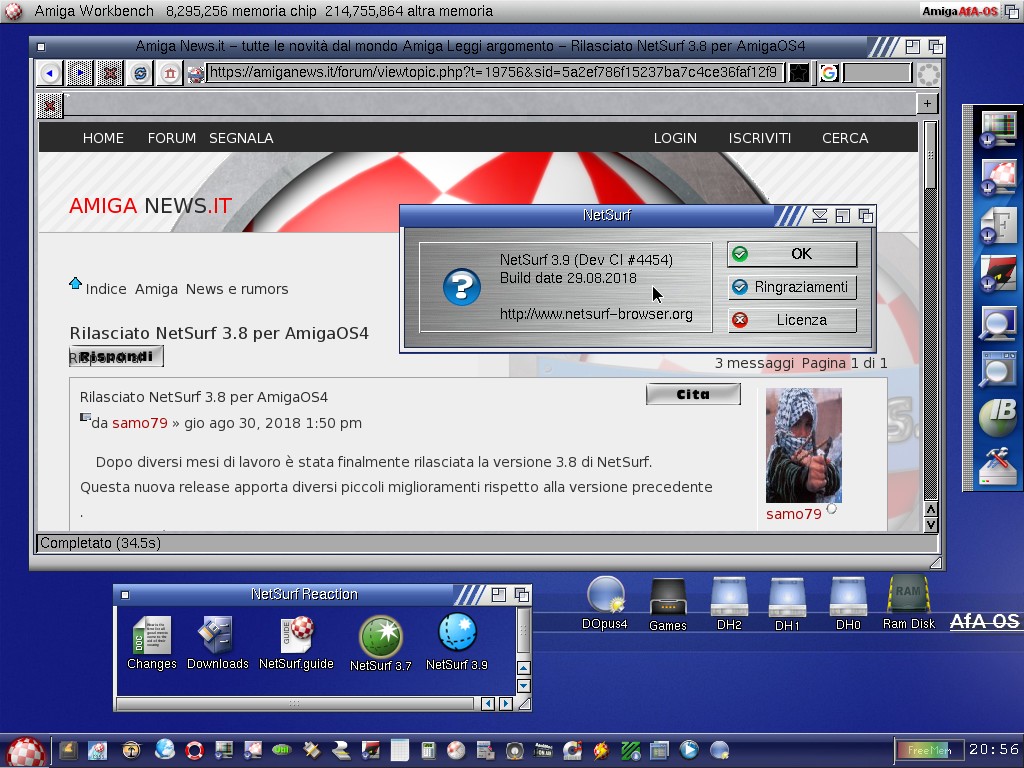1024x768 pixels.
Task: Add current page to favourites star
Action: (x=799, y=73)
